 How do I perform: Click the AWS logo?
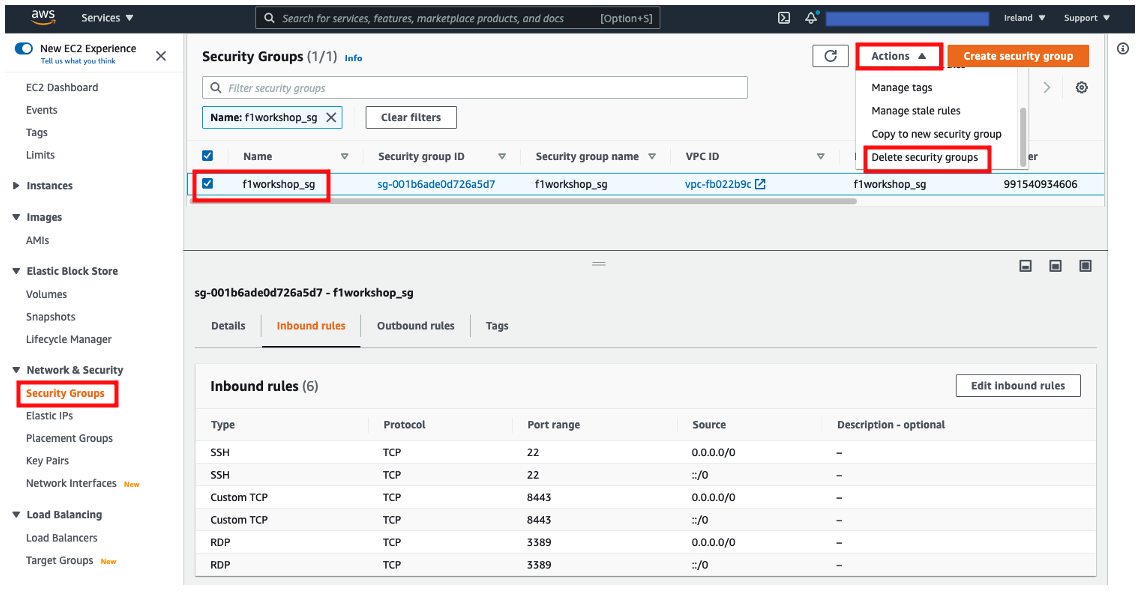pyautogui.click(x=43, y=17)
